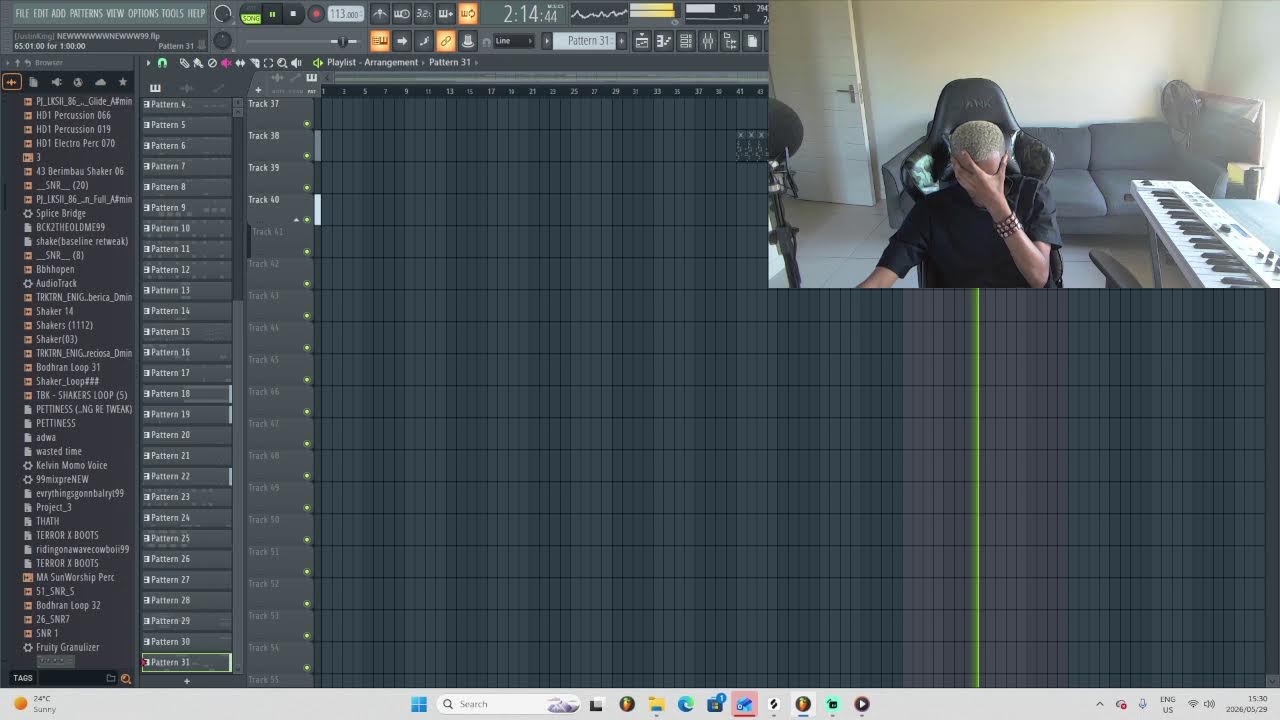This screenshot has width=1280, height=720.
Task: Show browser All tab icon
Action: [12, 82]
